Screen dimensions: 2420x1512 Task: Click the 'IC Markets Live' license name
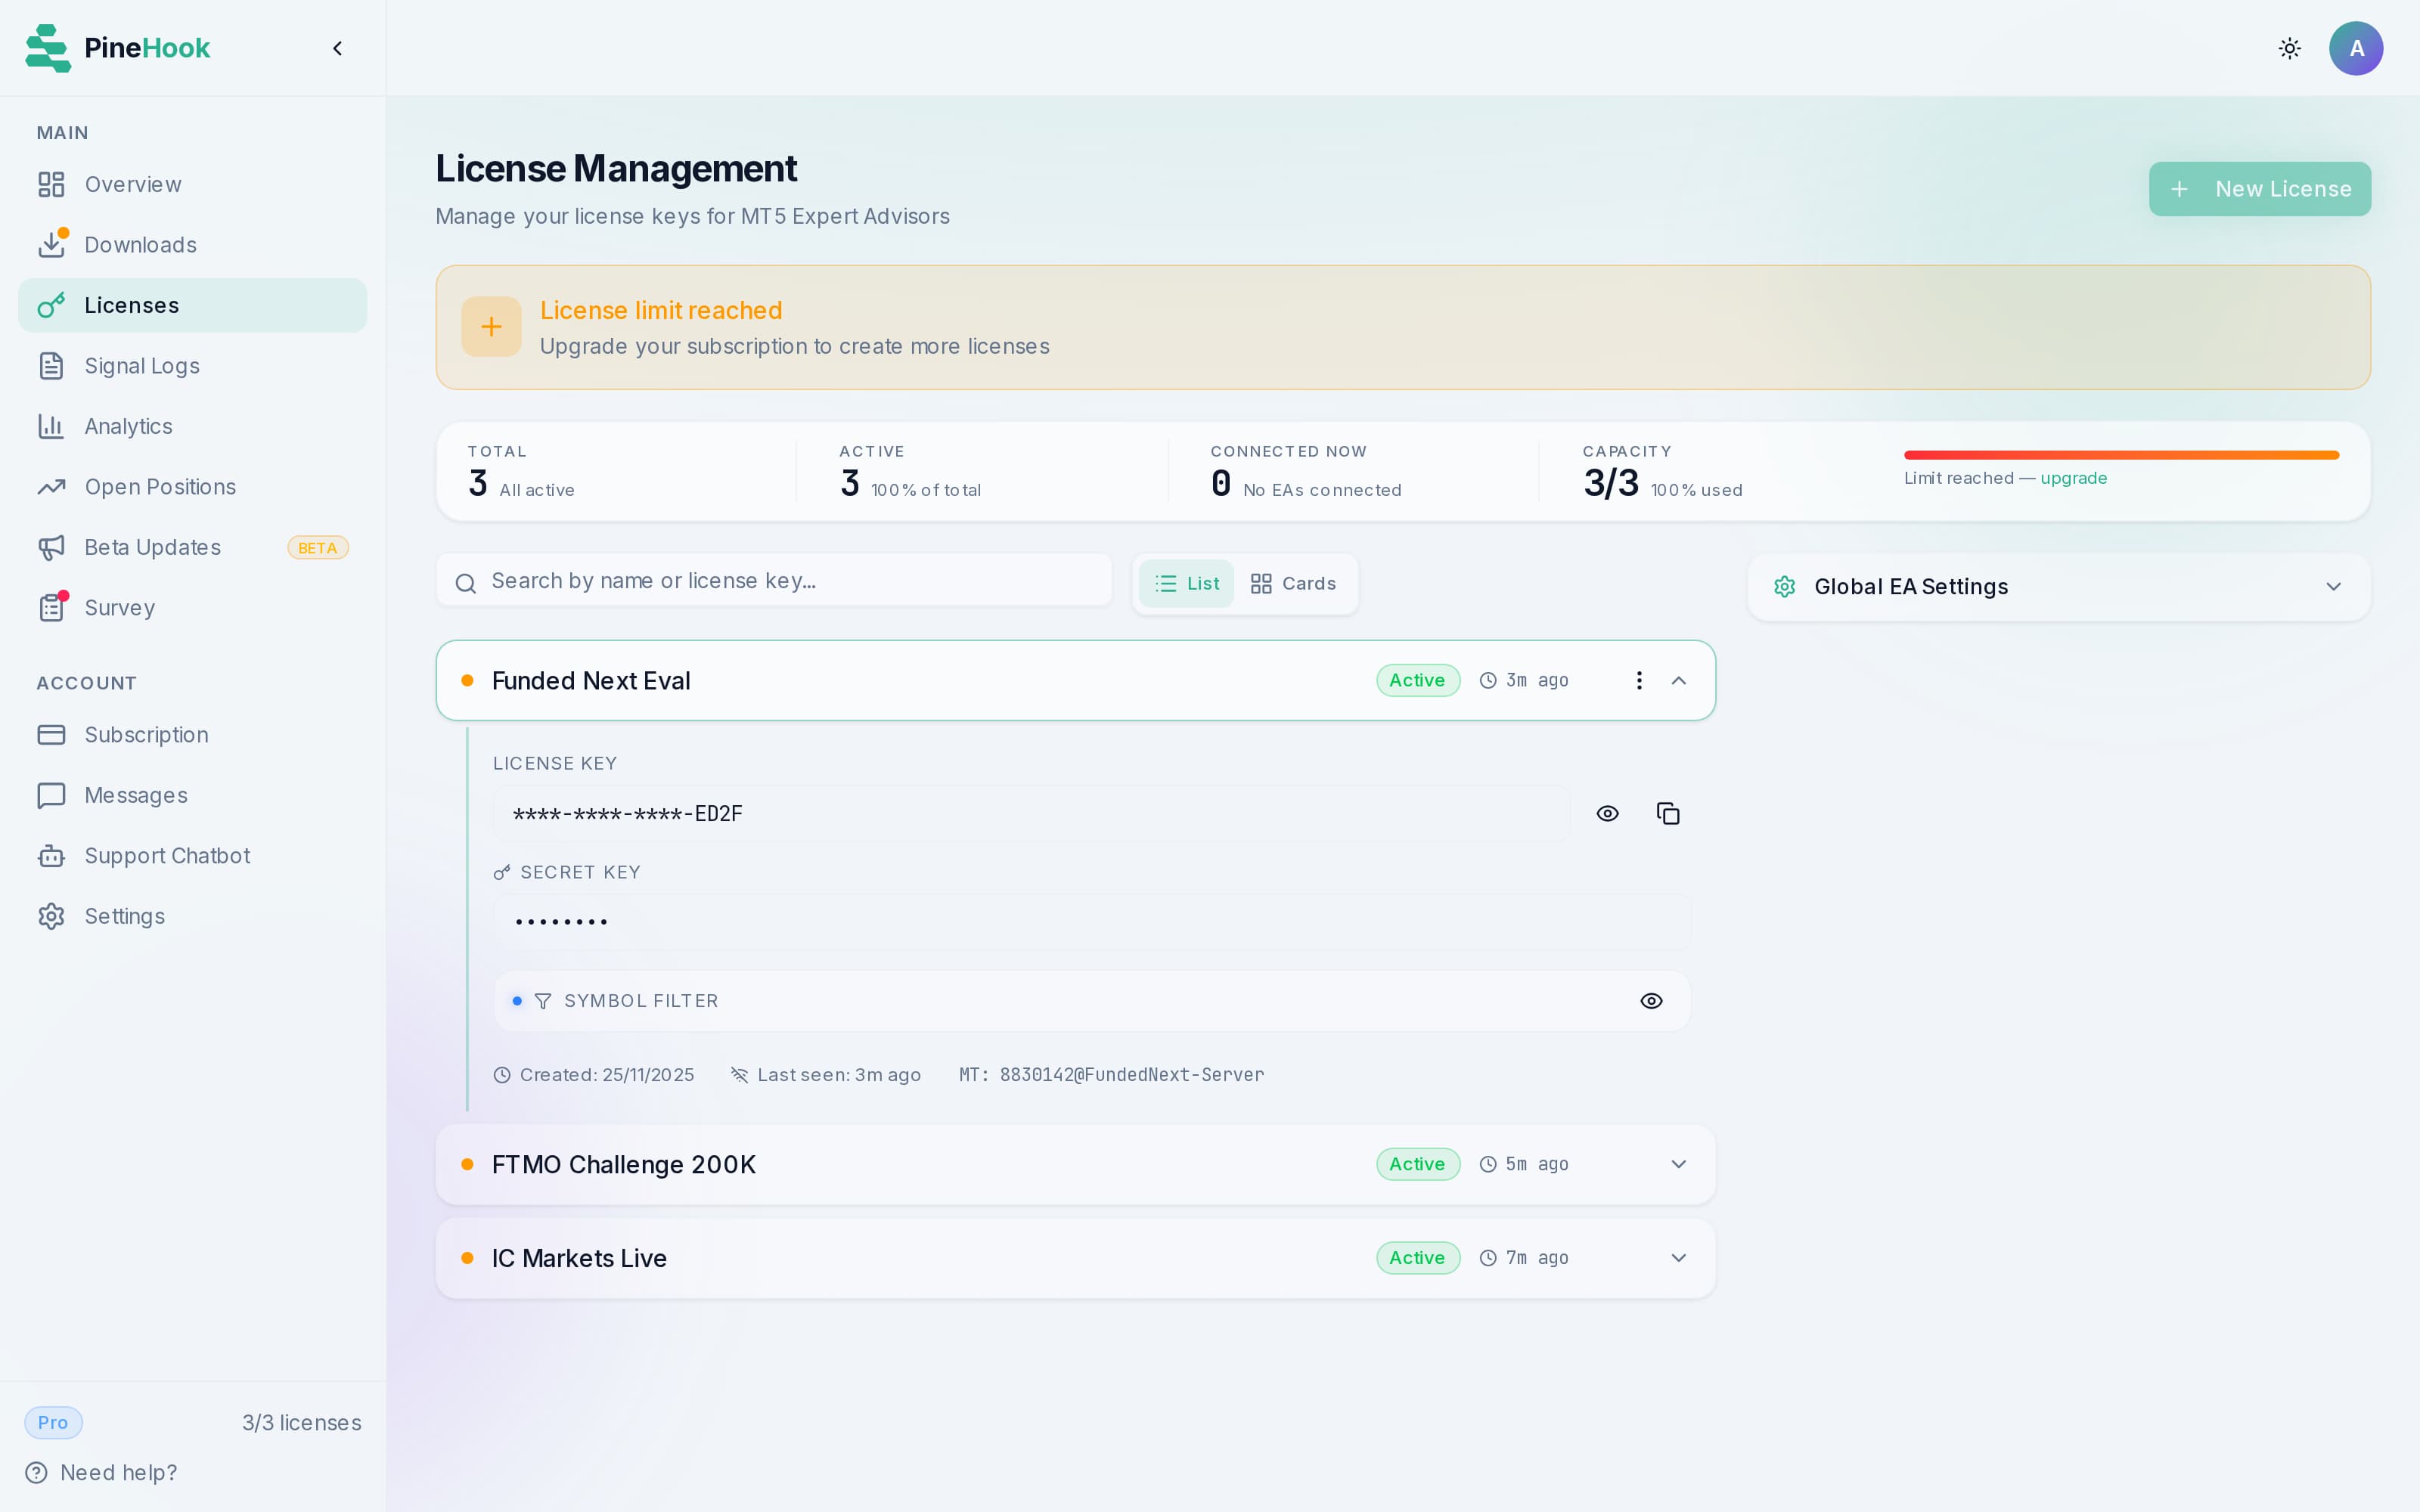[x=579, y=1258]
